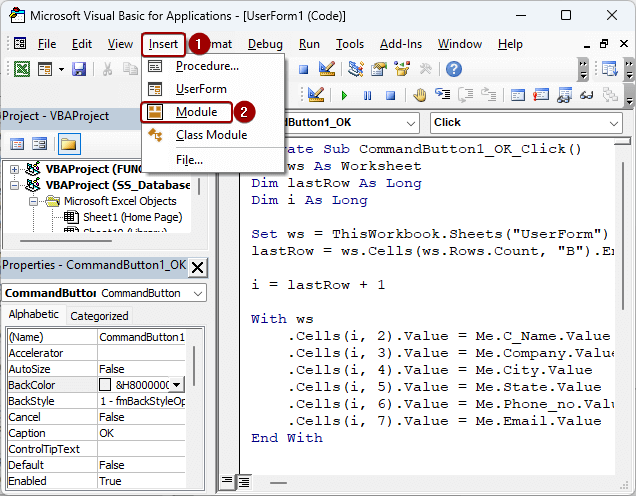The image size is (636, 496).
Task: Click the code window vertical scrollbar
Action: (x=623, y=235)
